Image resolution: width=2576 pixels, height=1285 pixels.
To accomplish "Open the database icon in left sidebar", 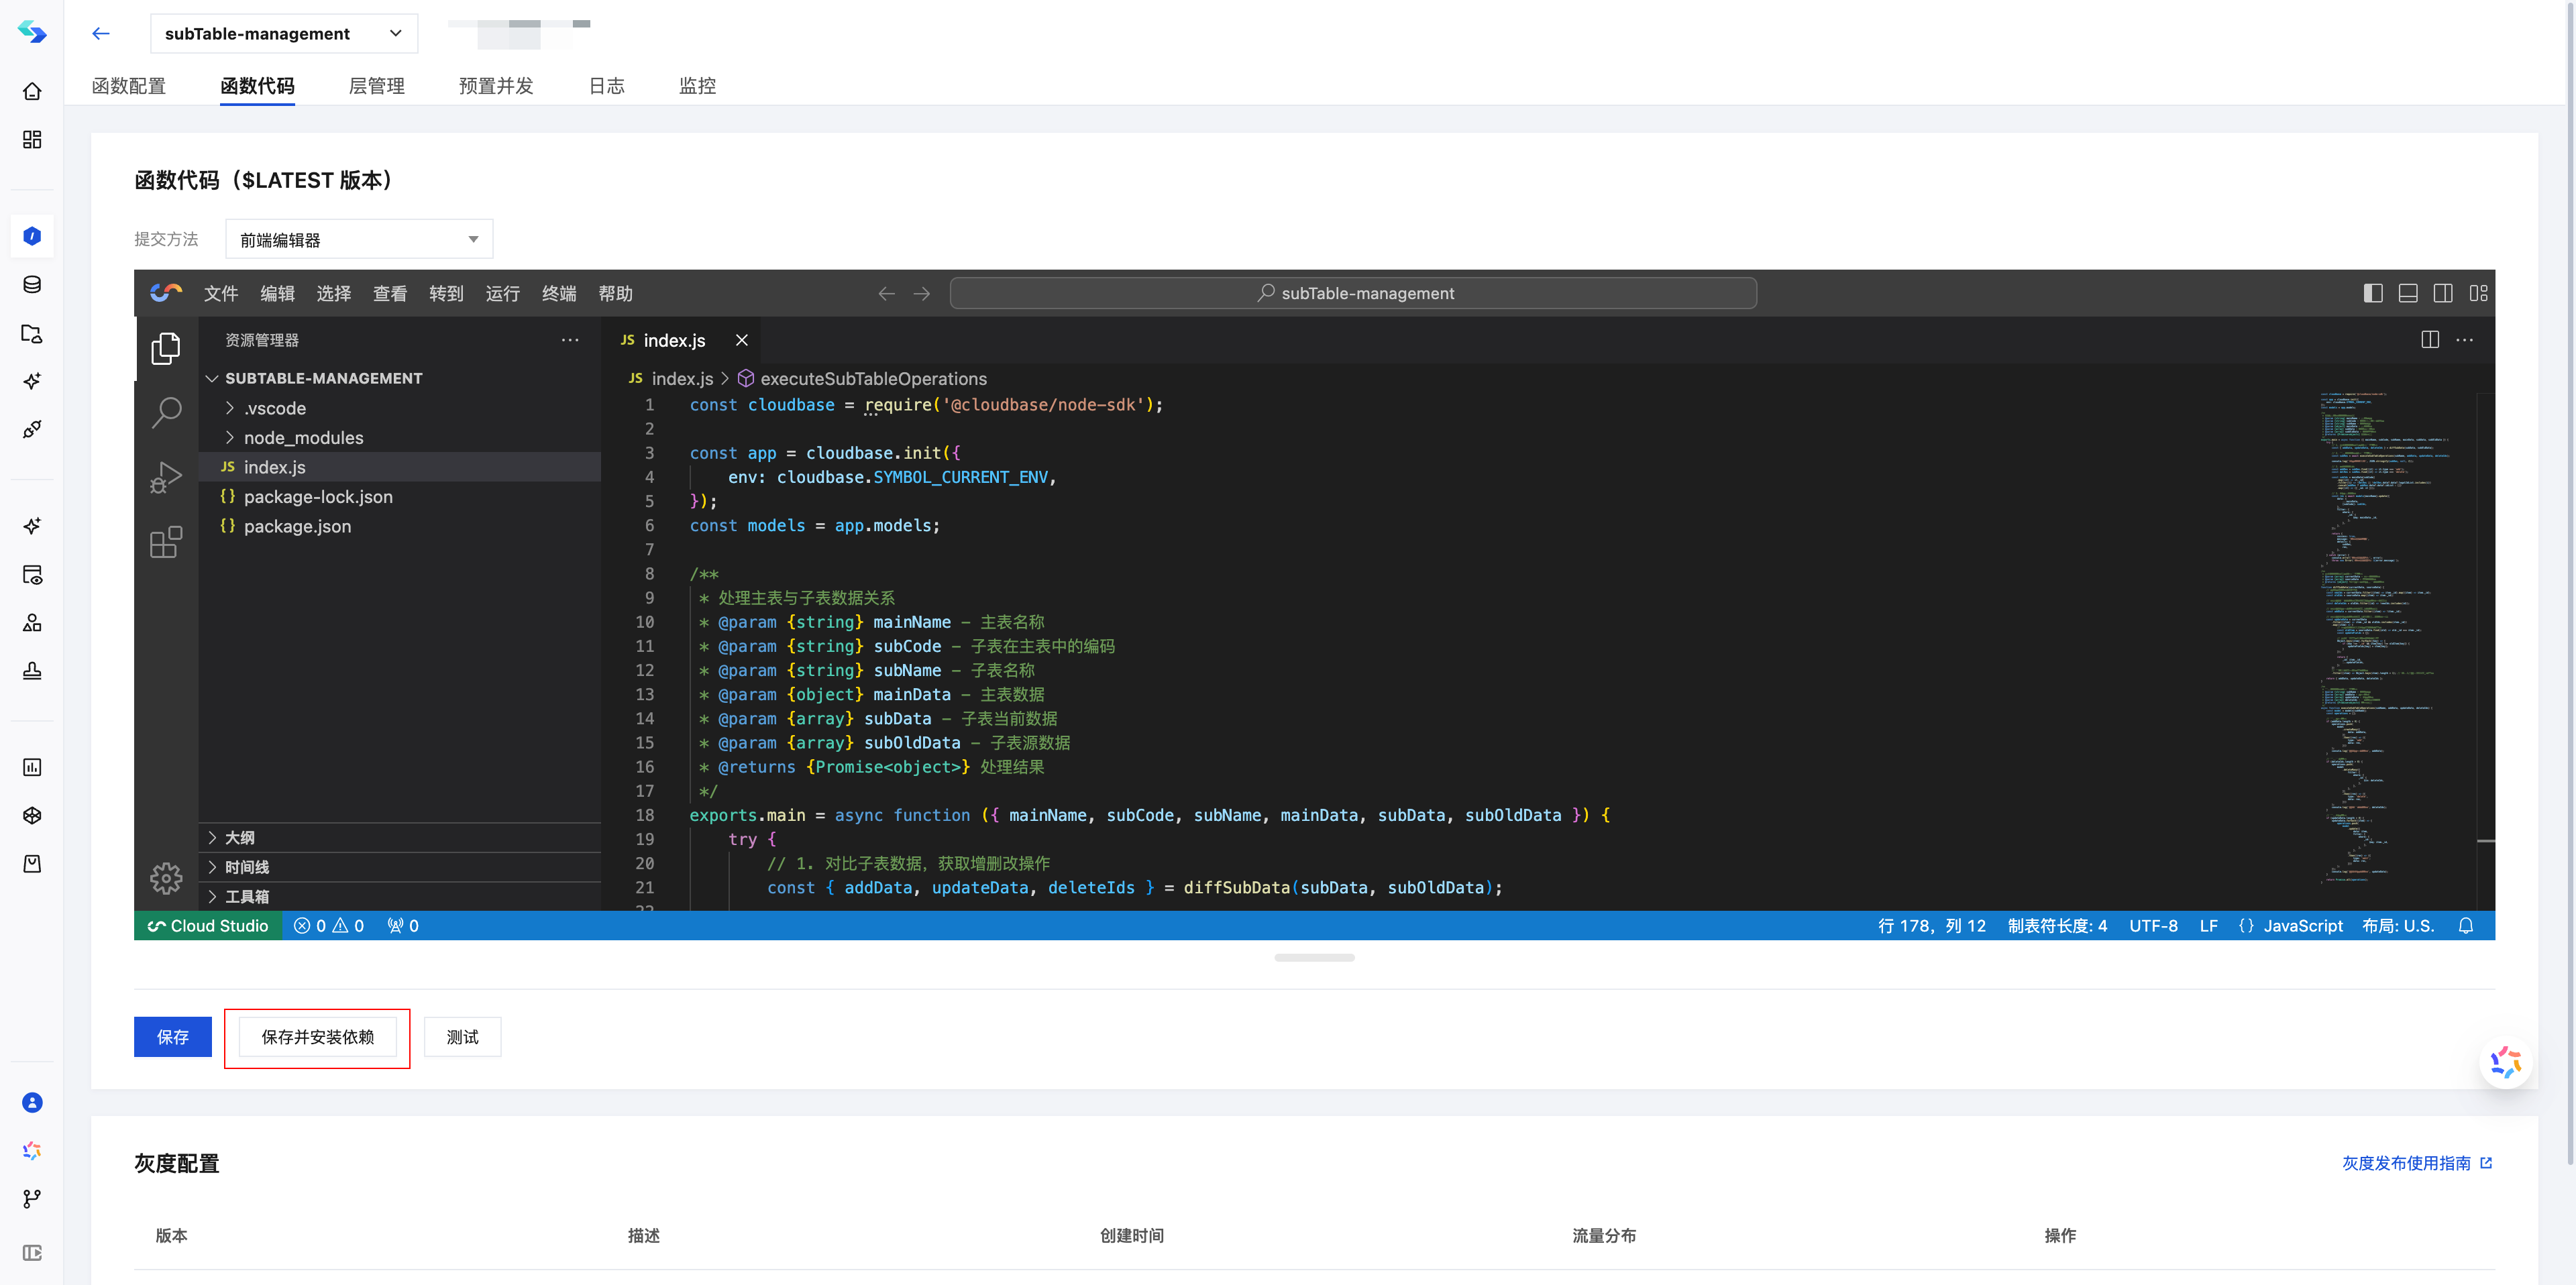I will point(32,284).
